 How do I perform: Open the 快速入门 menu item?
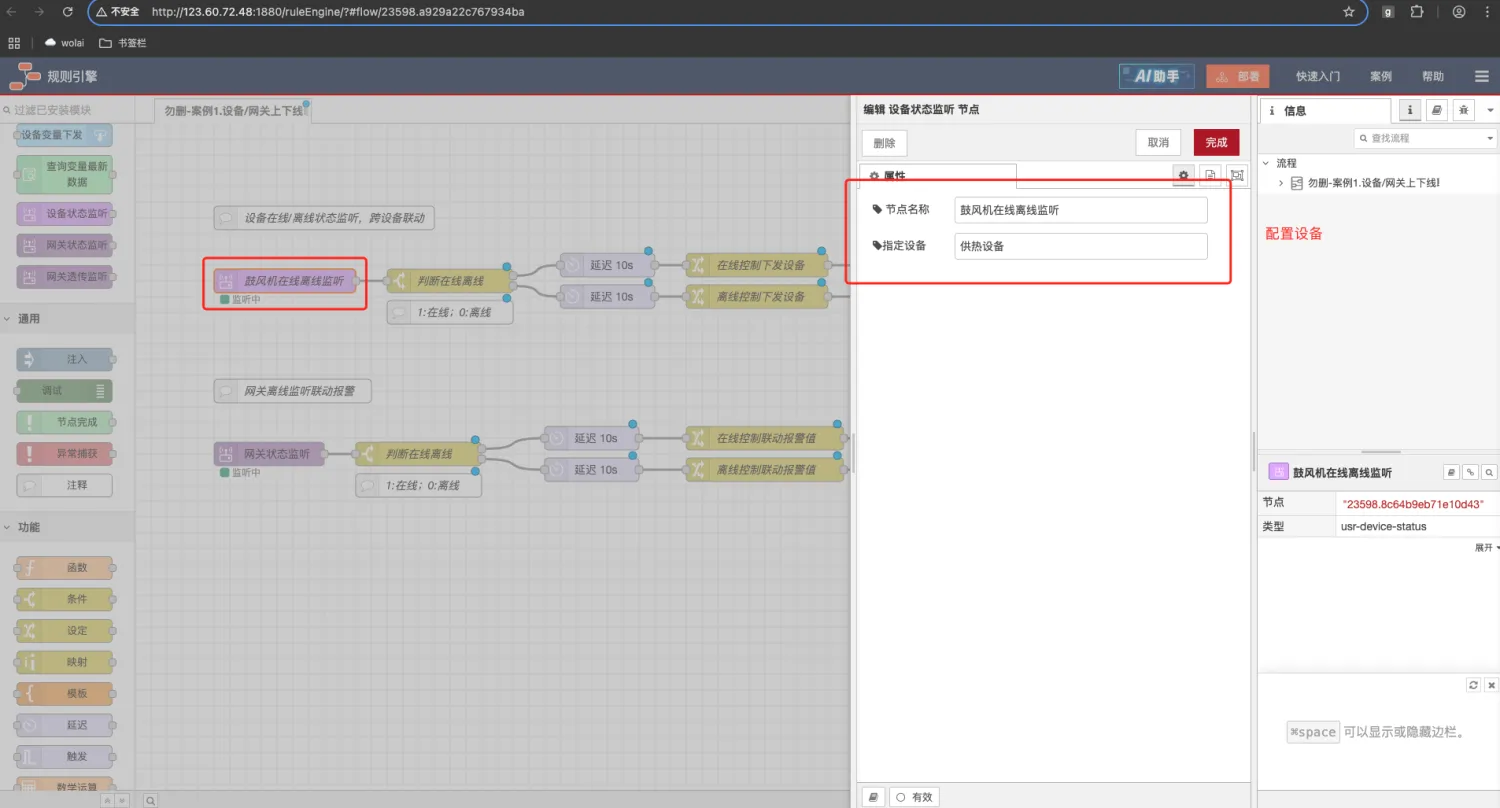pyautogui.click(x=1317, y=76)
